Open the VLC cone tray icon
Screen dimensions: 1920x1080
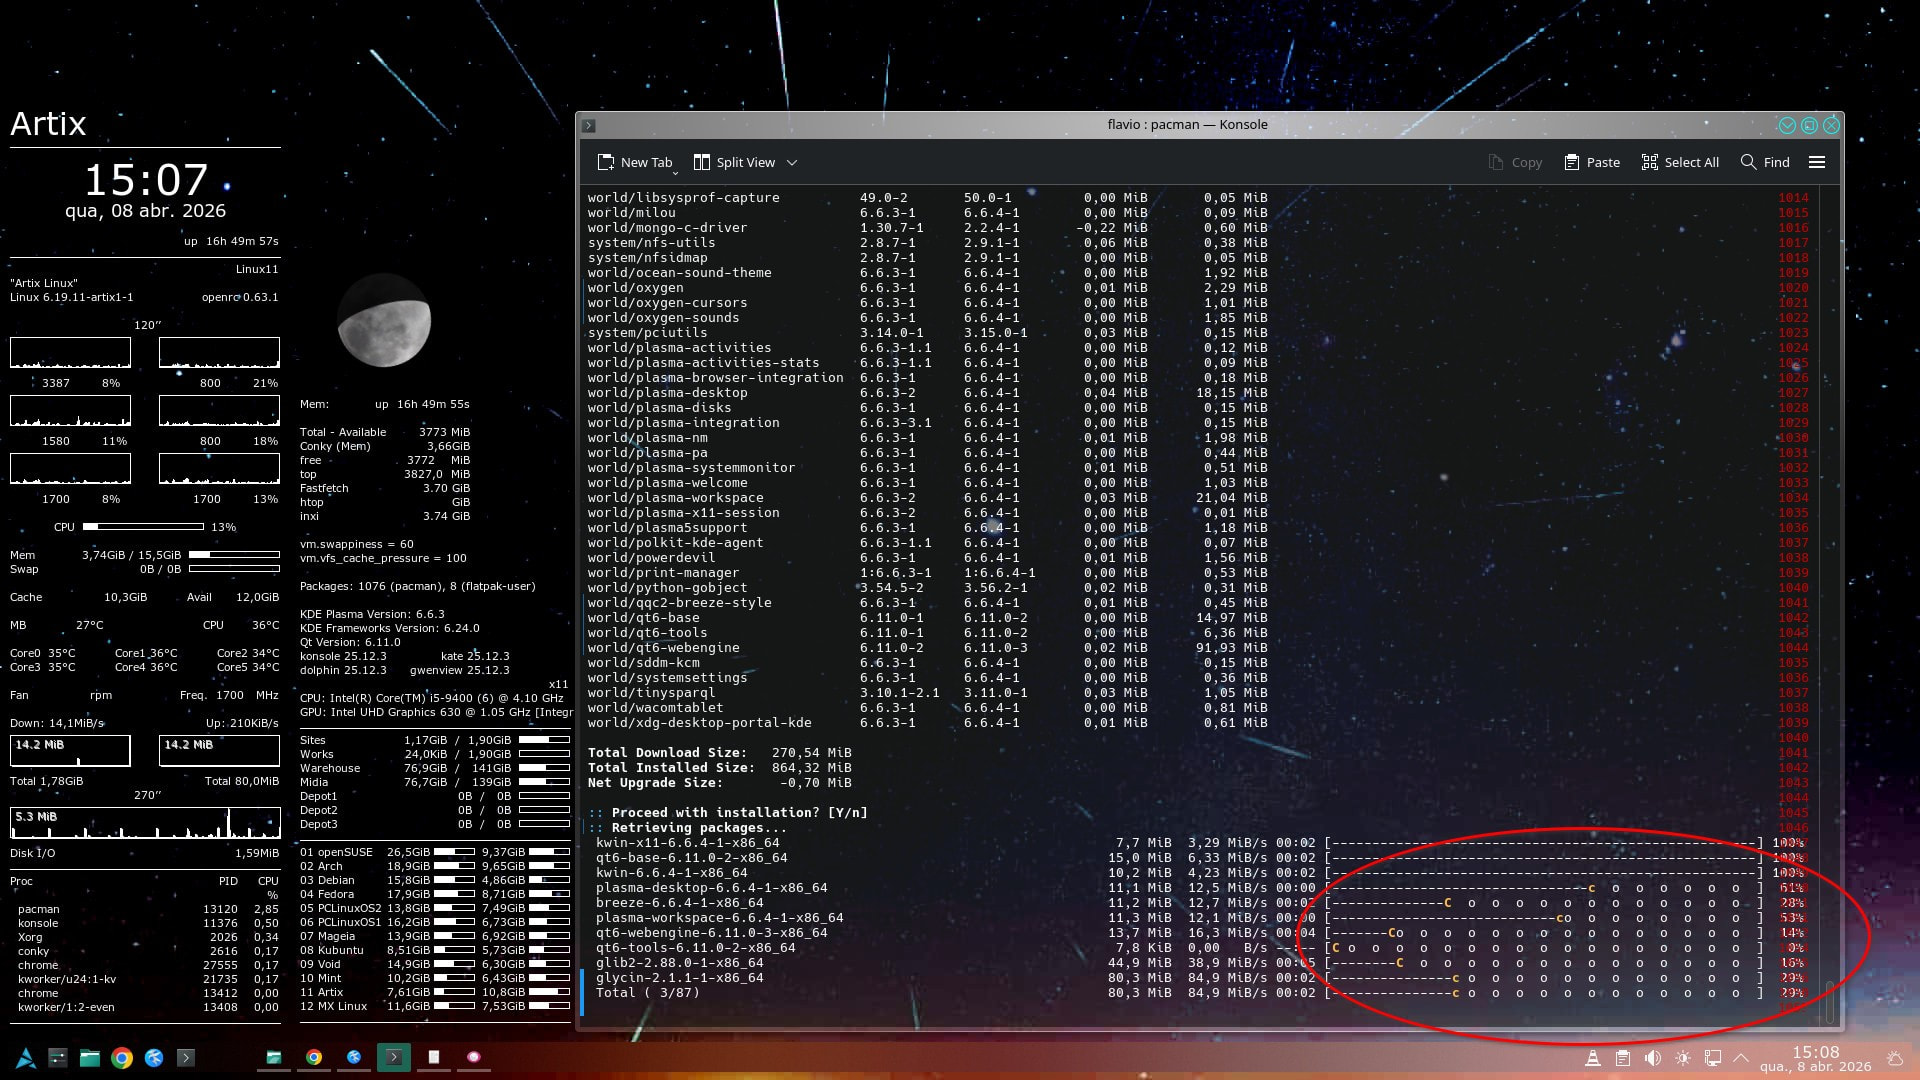1593,1058
